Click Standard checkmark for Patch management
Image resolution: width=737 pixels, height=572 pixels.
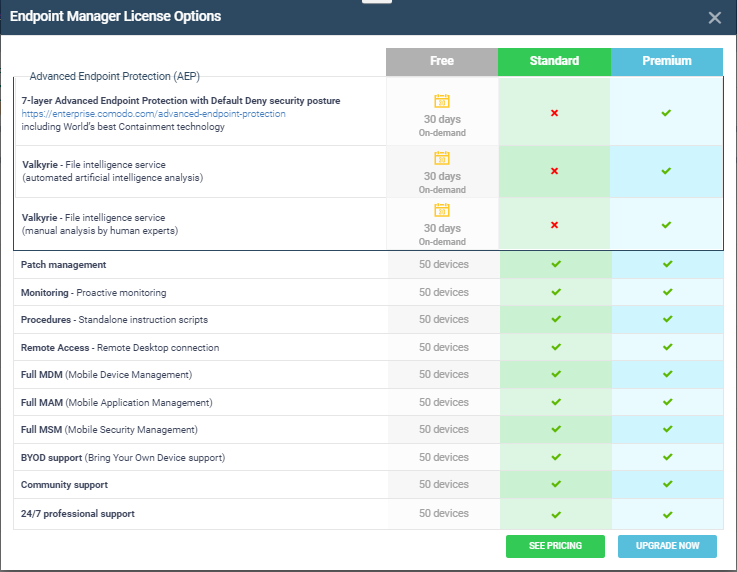[556, 264]
